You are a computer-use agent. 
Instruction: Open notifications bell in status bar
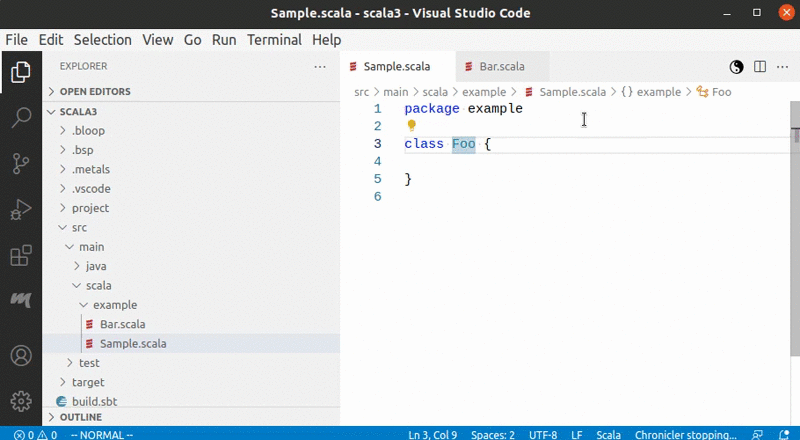pos(785,435)
